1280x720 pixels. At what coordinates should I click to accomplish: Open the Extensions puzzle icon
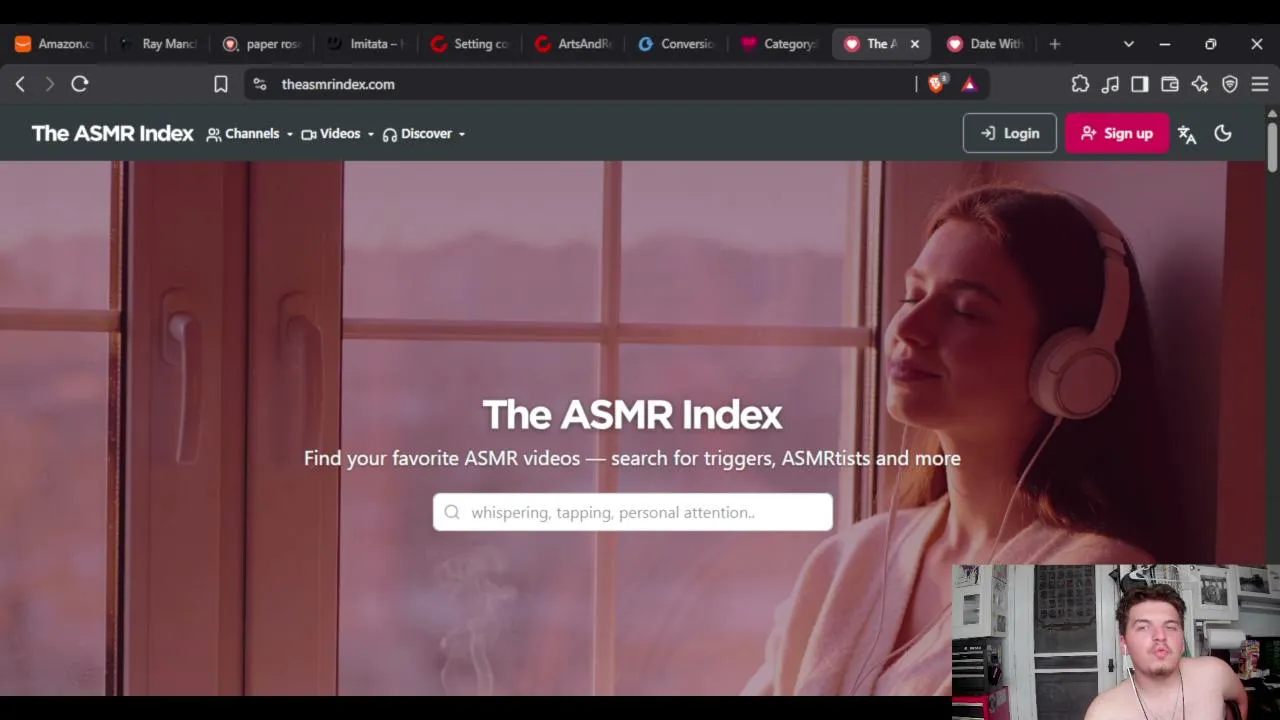click(x=1080, y=84)
